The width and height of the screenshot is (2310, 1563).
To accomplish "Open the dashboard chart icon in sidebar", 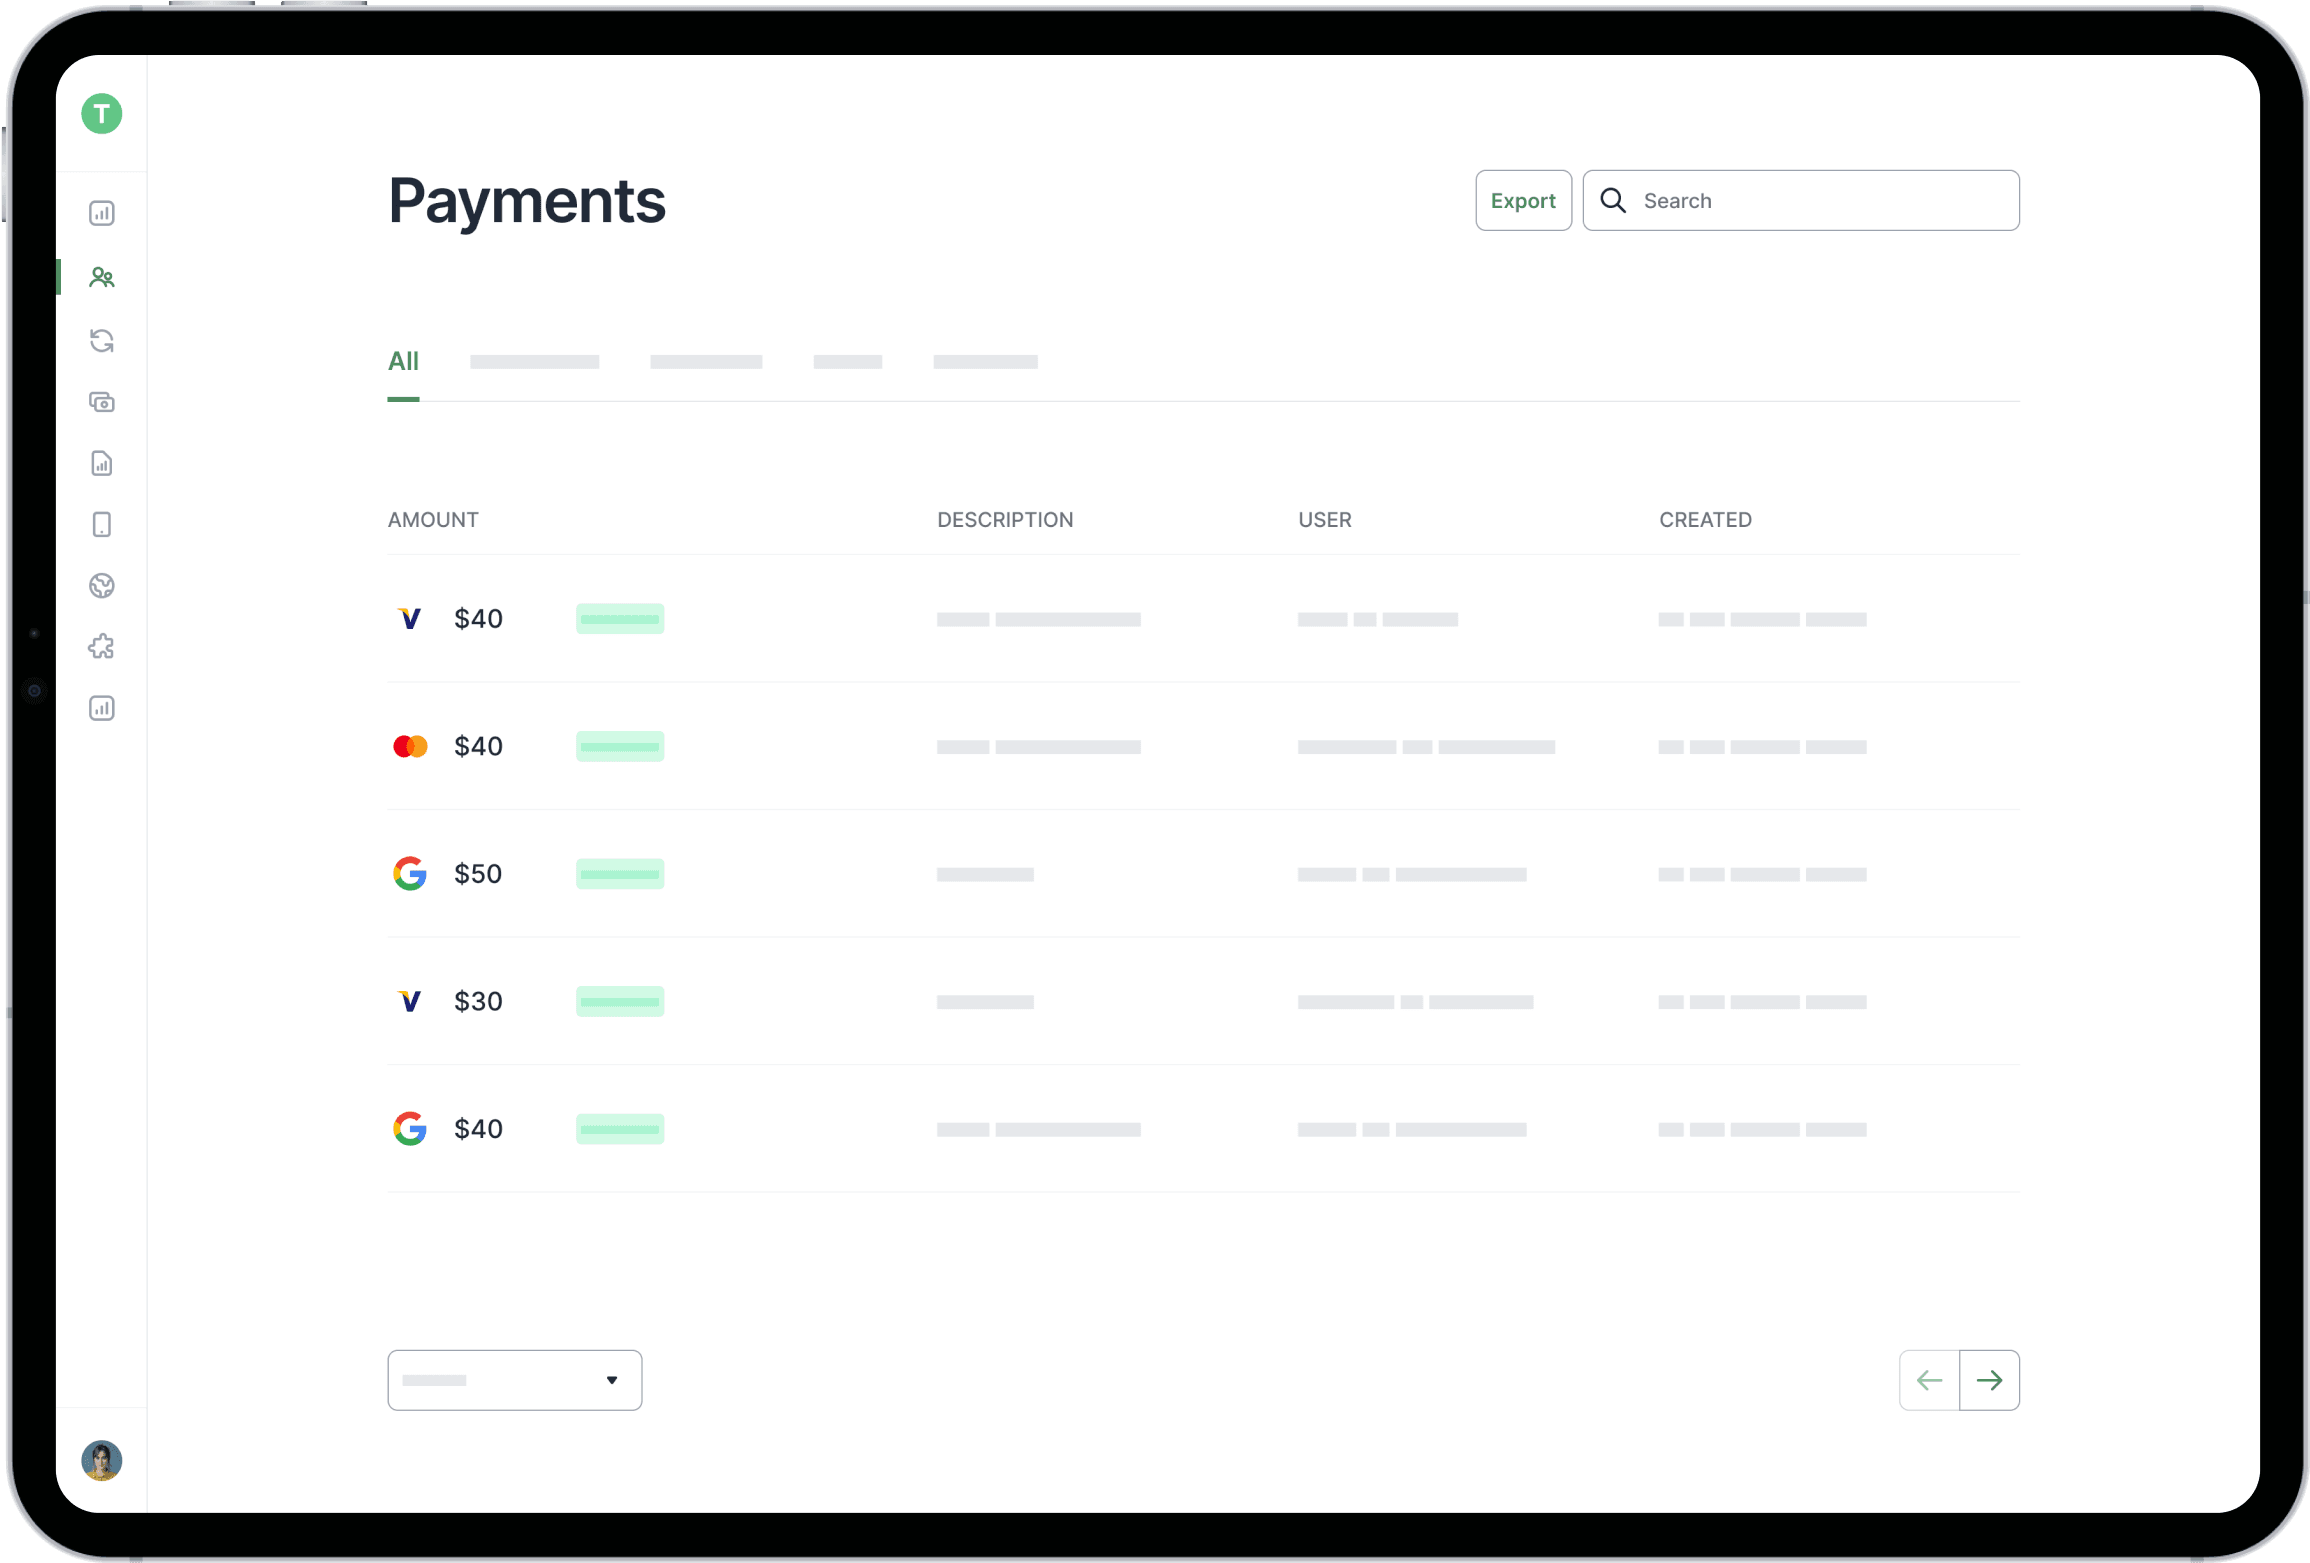I will pyautogui.click(x=101, y=213).
